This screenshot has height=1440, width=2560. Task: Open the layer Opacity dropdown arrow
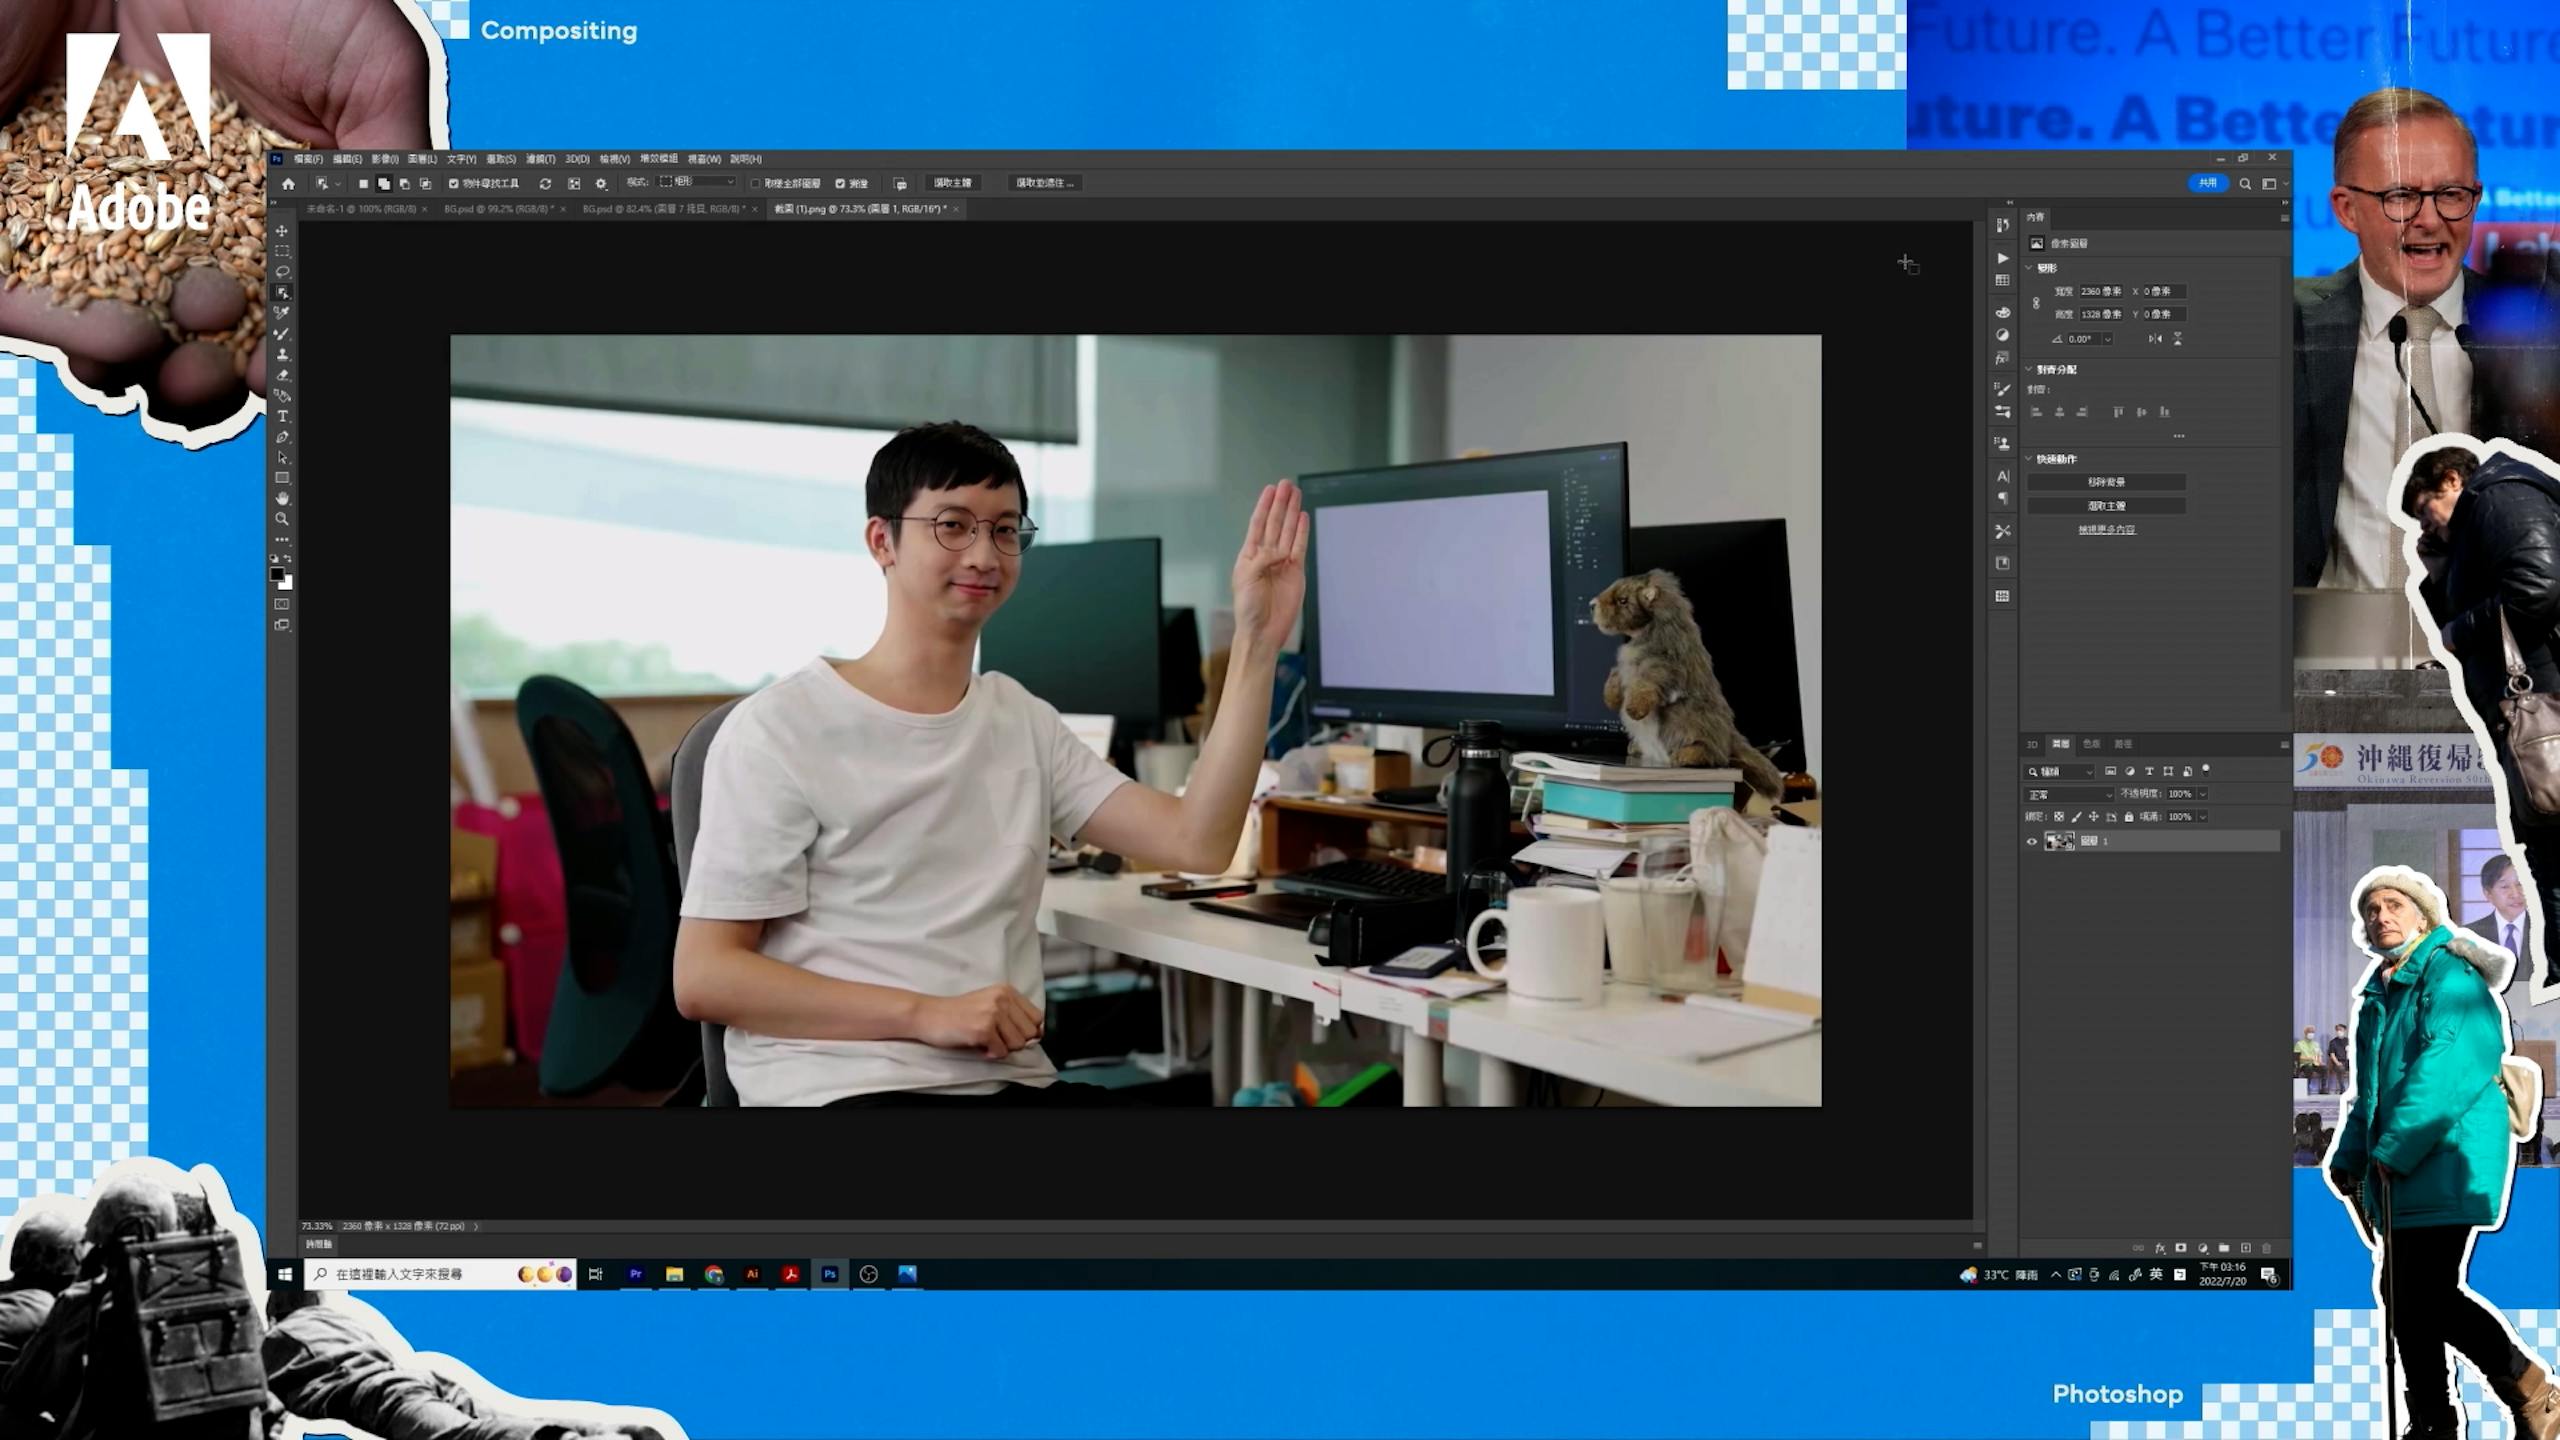2202,794
